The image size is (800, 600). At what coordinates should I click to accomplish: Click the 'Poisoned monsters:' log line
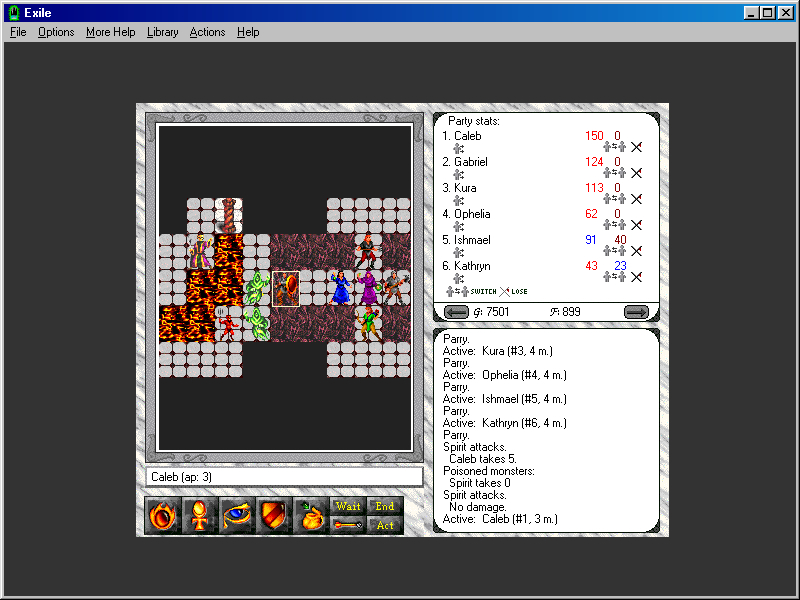pos(489,471)
